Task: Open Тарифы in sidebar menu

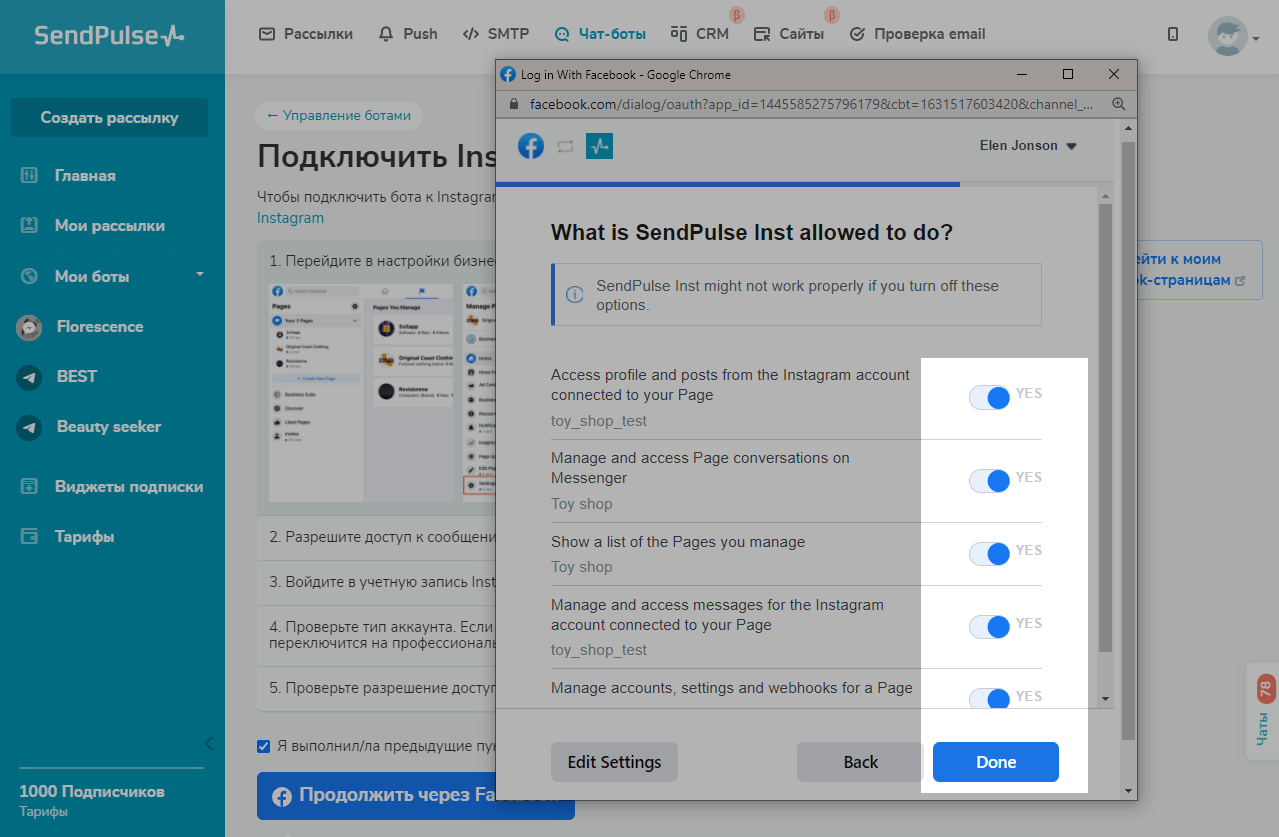Action: [84, 536]
